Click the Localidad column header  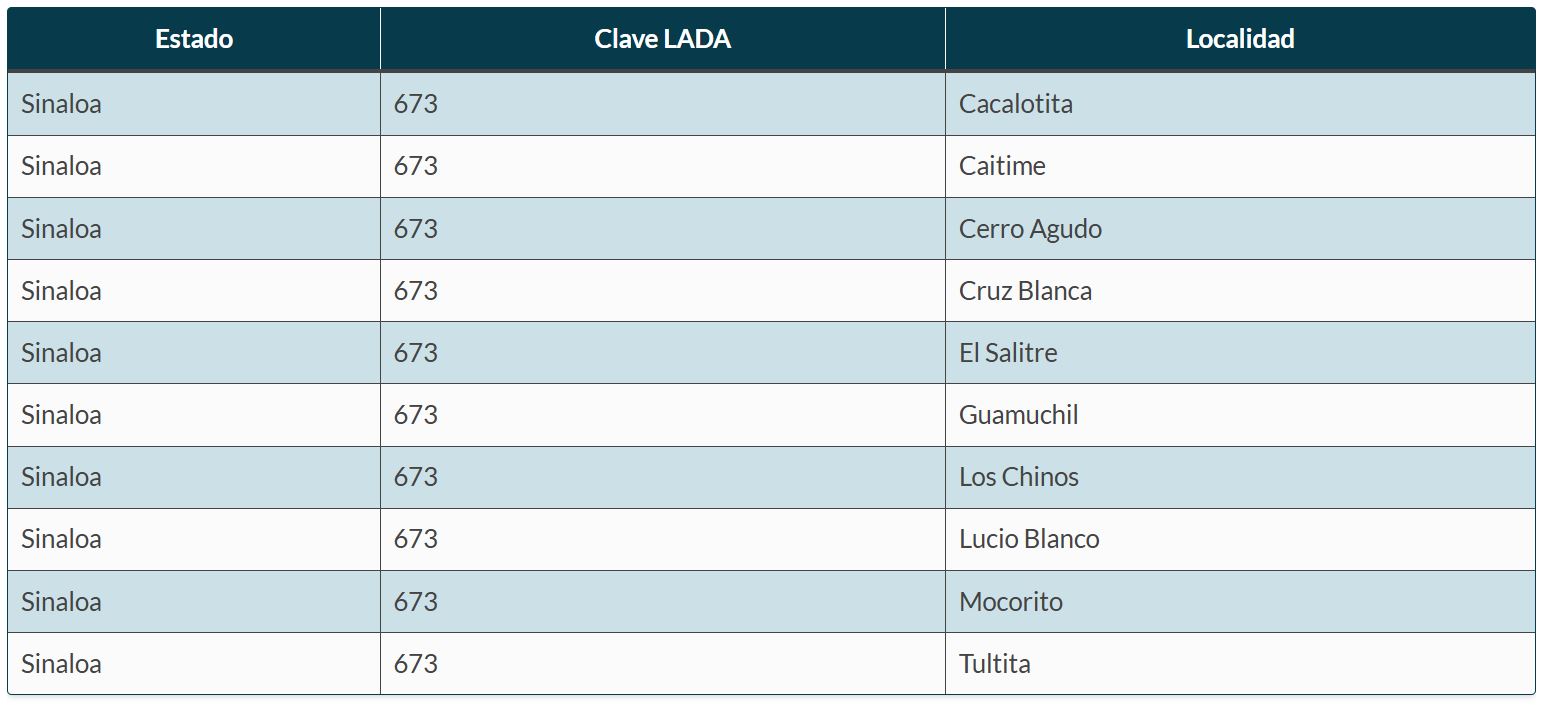click(1240, 39)
